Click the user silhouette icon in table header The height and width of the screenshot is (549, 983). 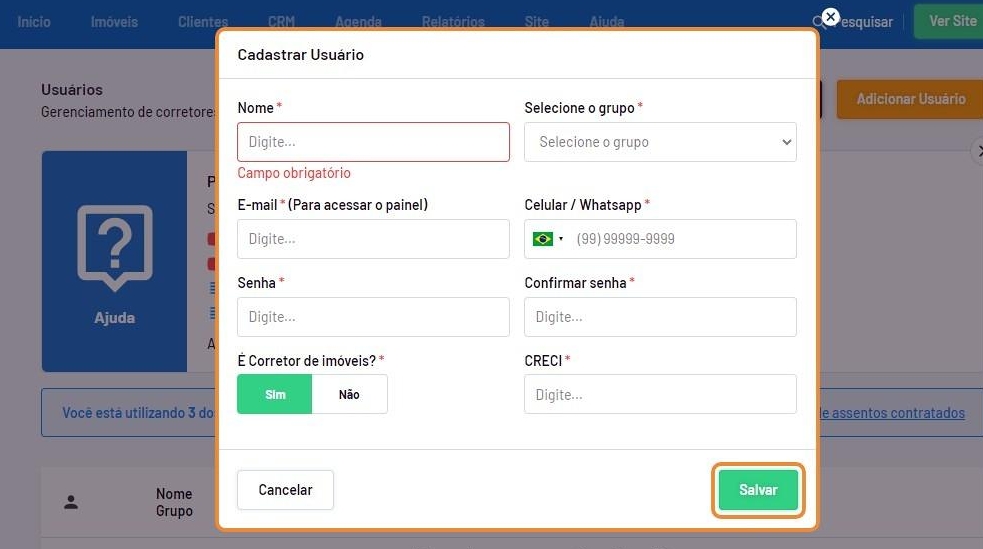pyautogui.click(x=71, y=502)
